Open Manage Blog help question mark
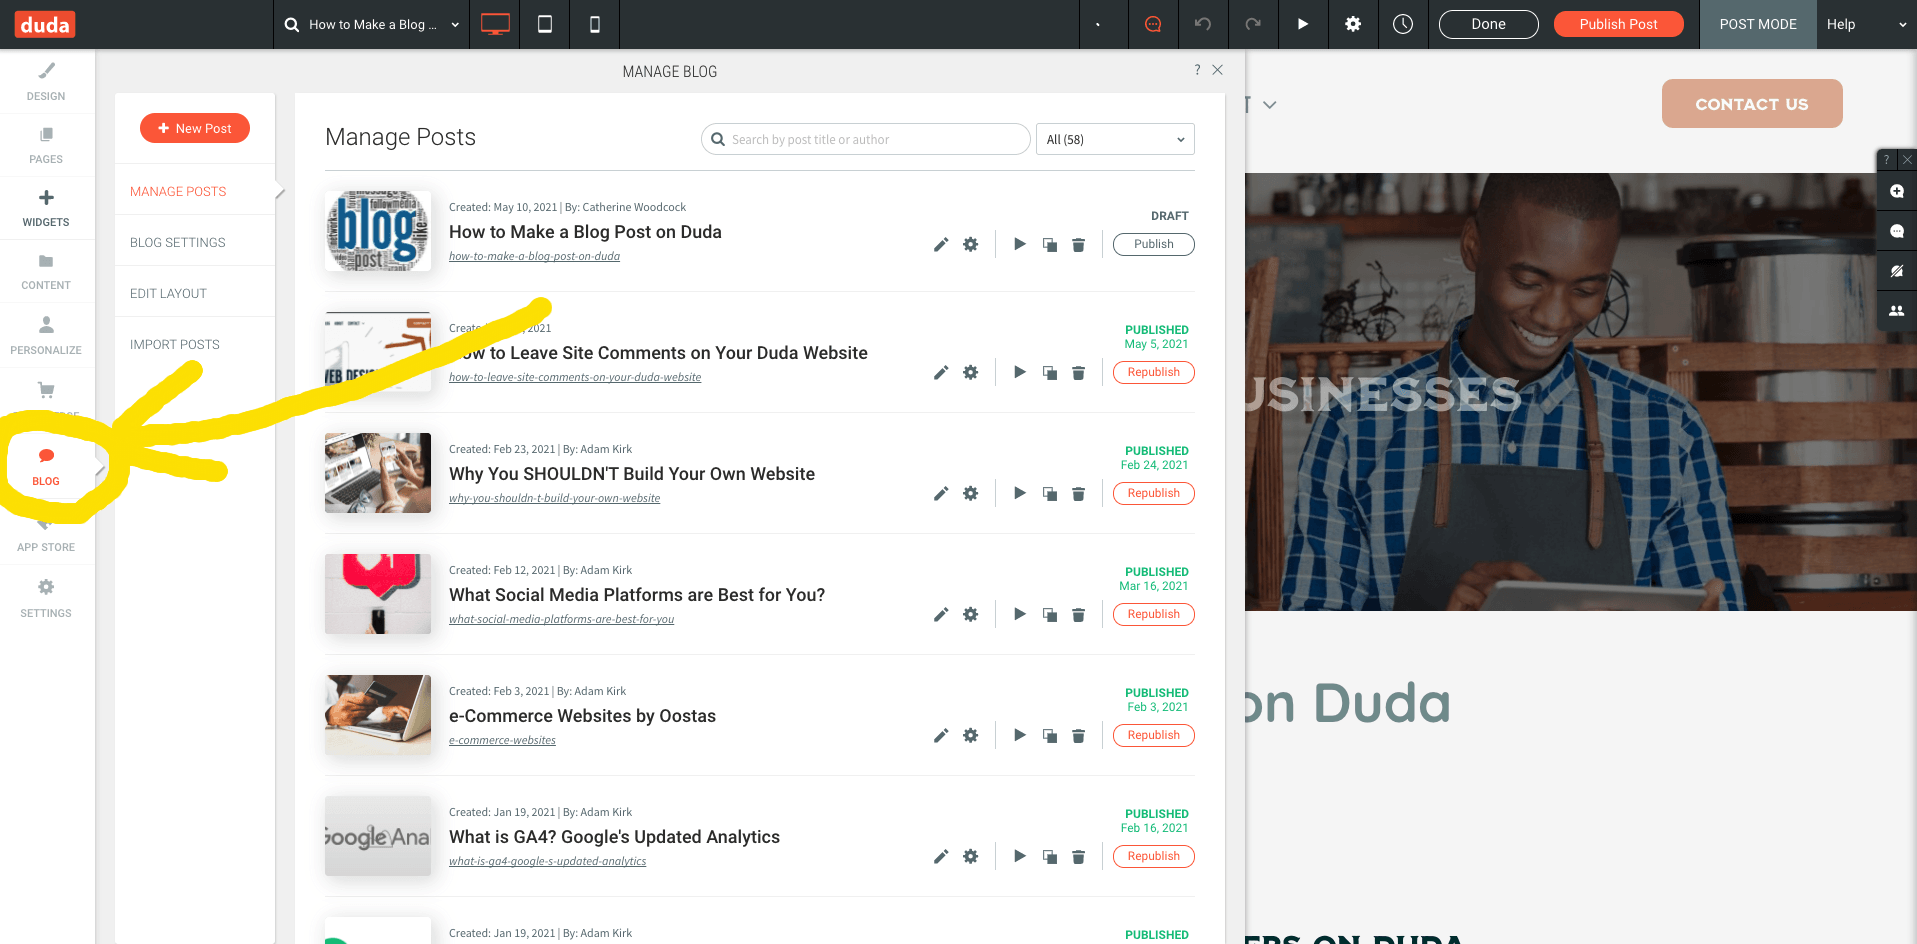1917x944 pixels. coord(1197,70)
